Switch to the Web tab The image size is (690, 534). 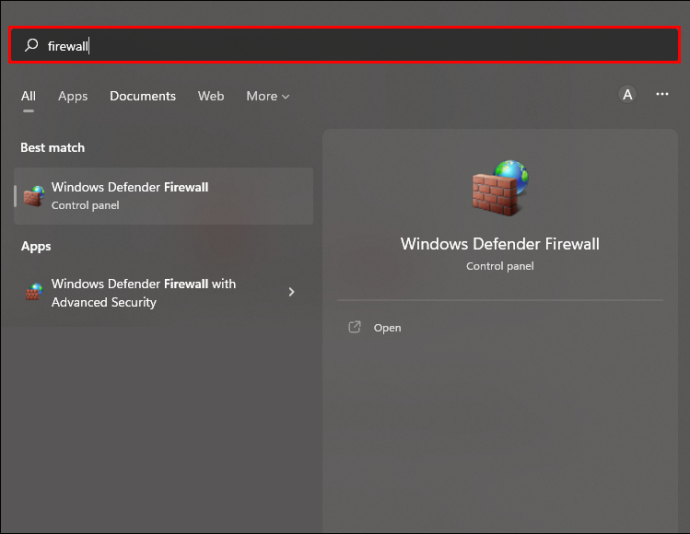pos(211,96)
